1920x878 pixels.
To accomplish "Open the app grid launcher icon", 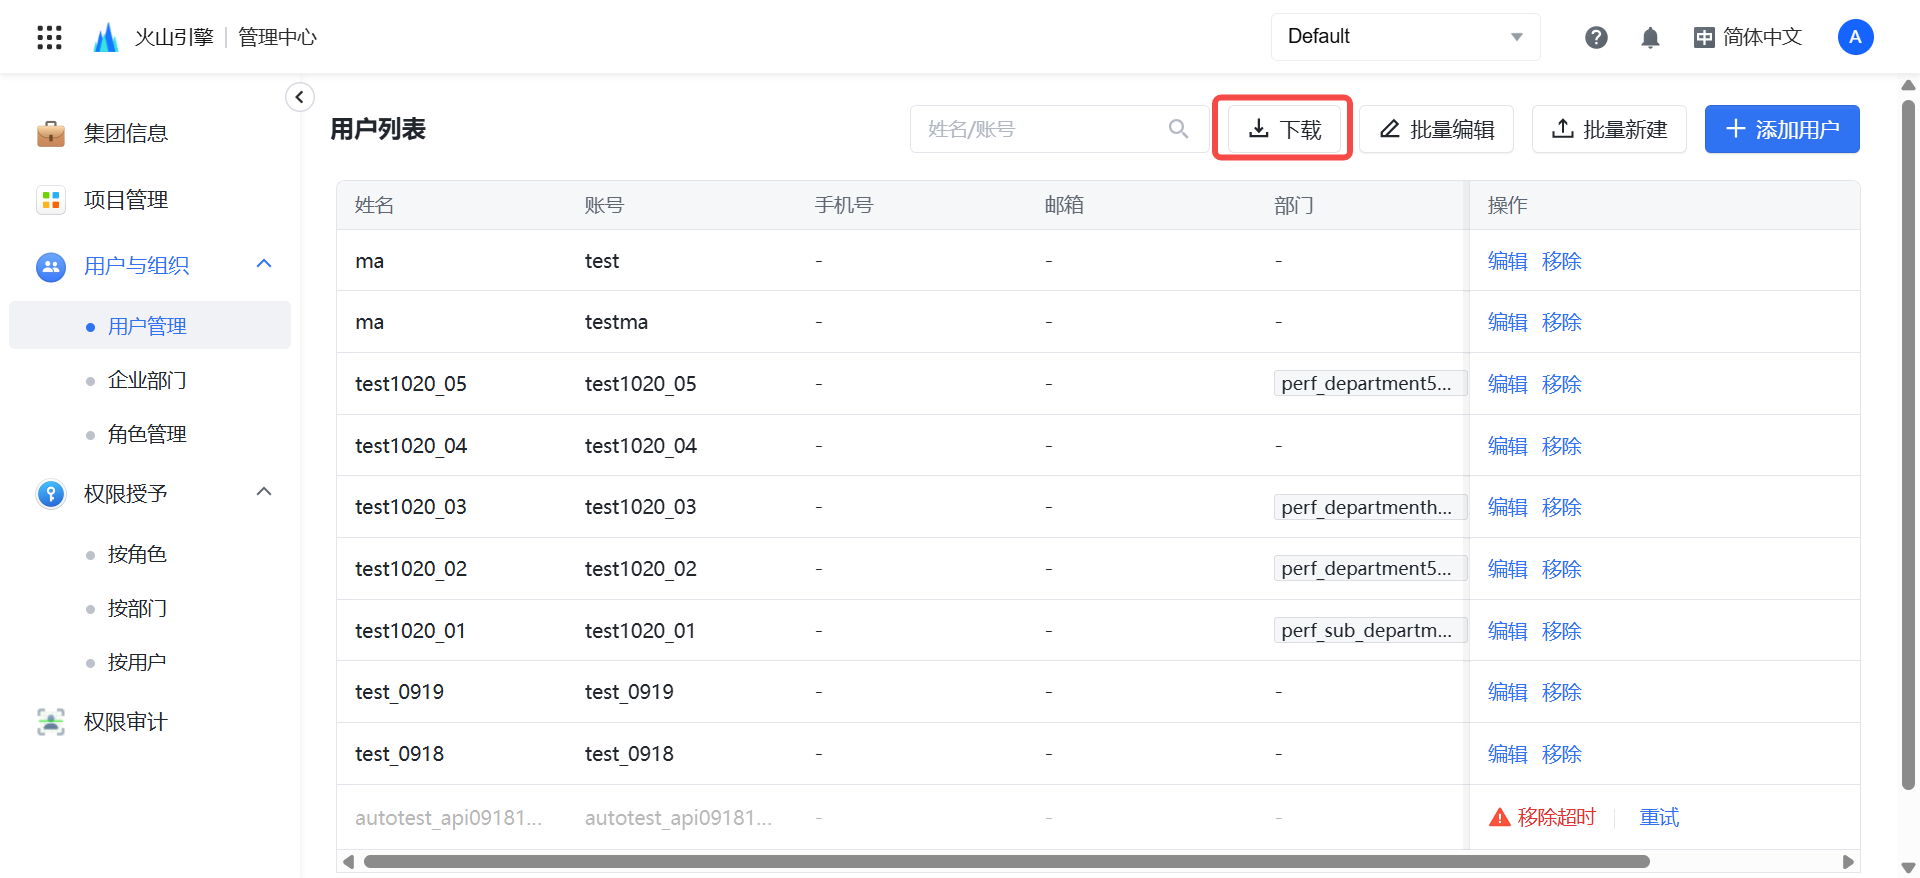I will [49, 37].
